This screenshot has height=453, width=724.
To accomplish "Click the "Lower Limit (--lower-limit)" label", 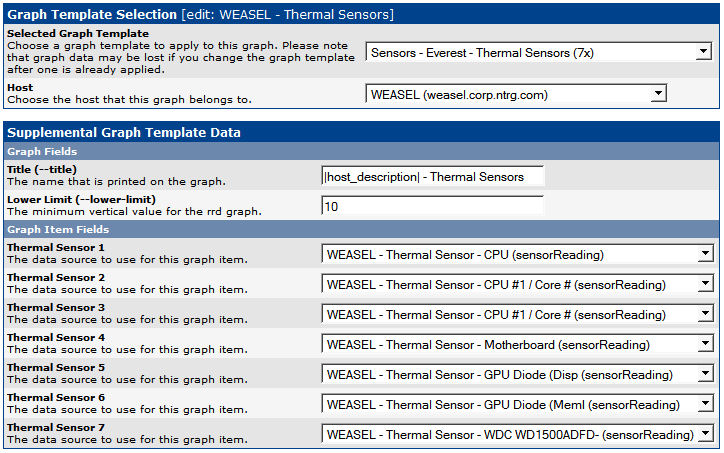I will coord(81,199).
